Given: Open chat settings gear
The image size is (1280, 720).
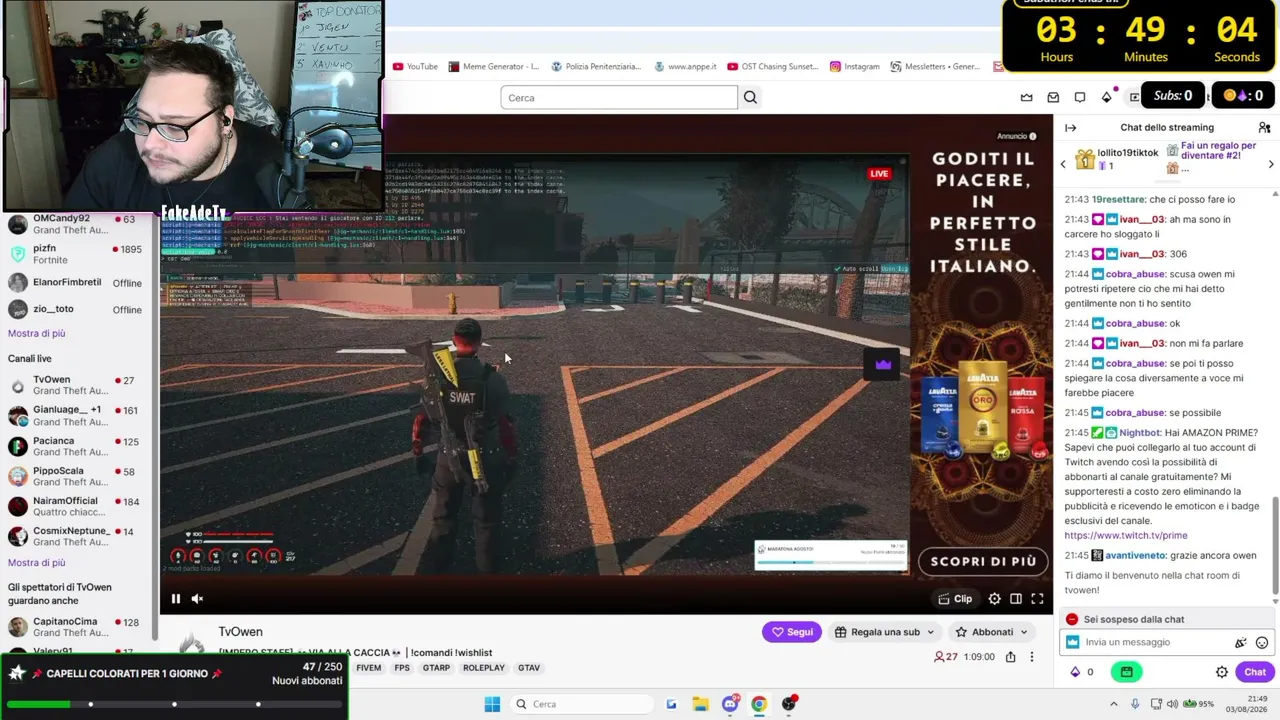Looking at the screenshot, I should coord(1222,672).
